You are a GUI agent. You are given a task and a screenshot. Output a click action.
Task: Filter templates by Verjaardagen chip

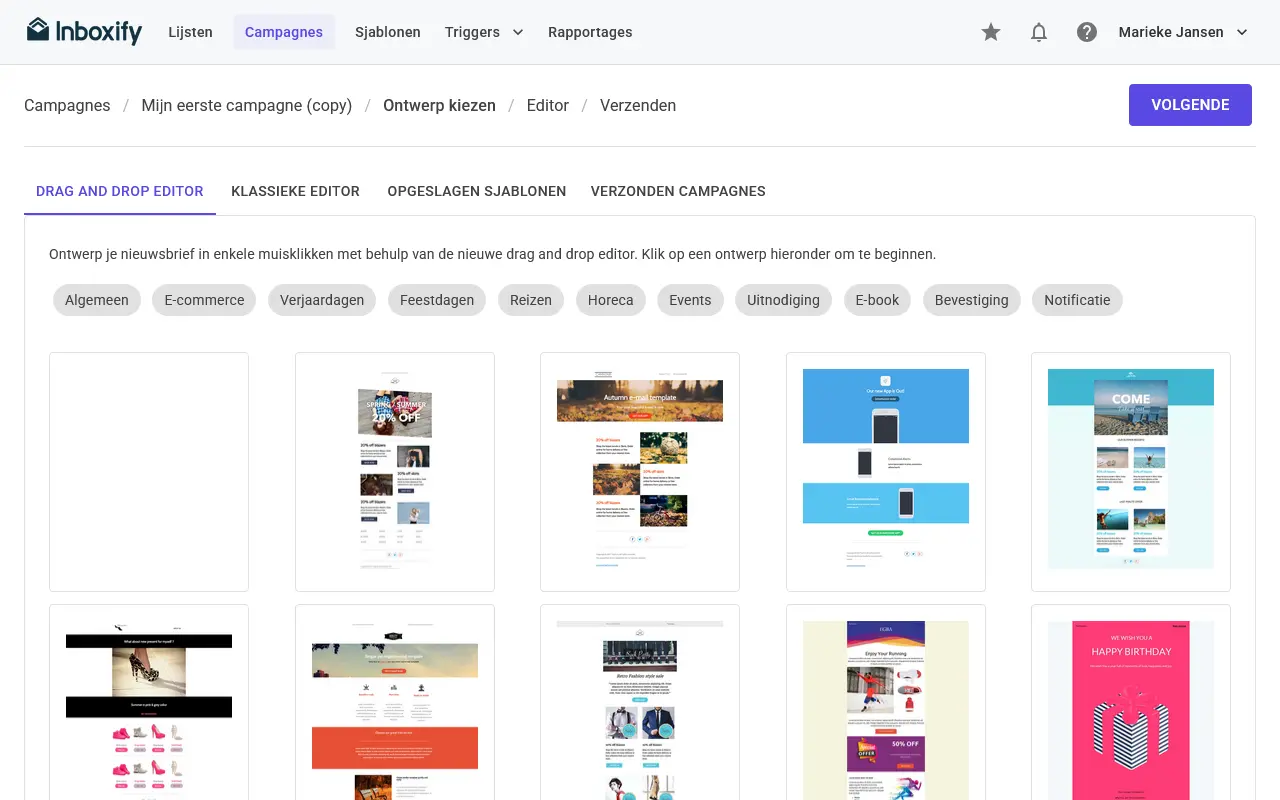click(322, 300)
